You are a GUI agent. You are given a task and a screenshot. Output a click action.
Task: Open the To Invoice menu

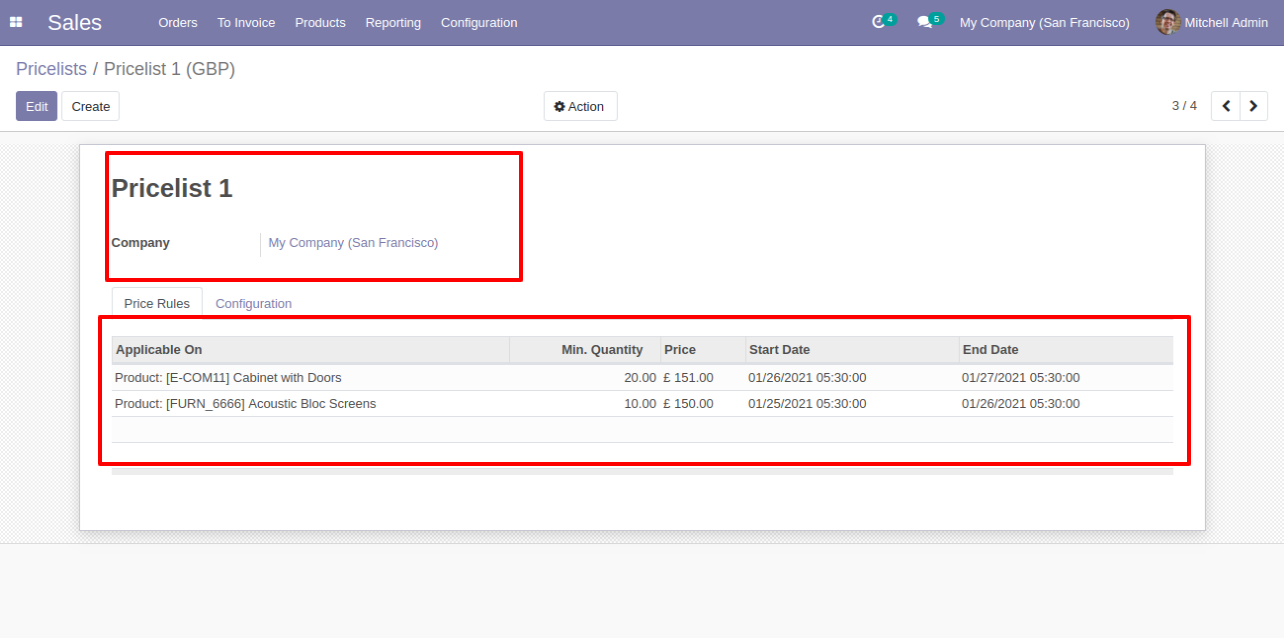(246, 22)
